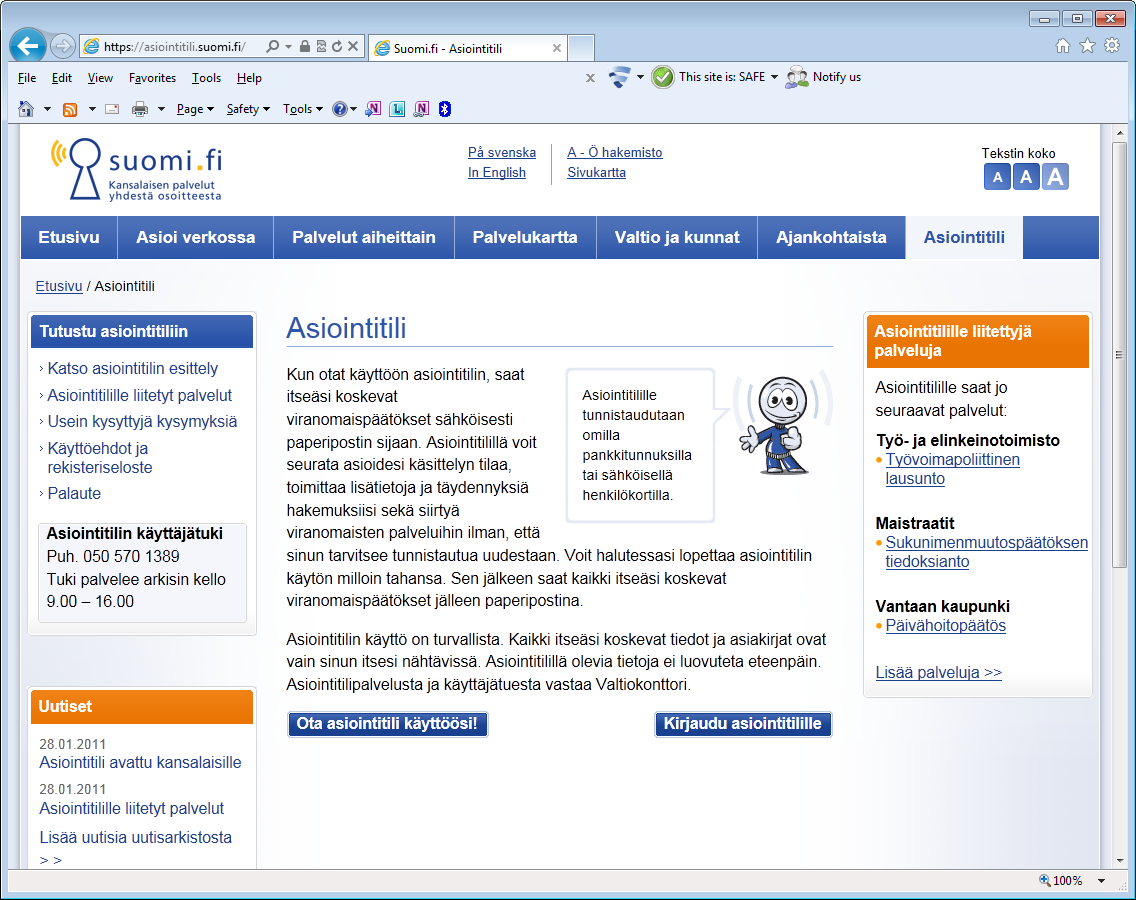Go back with the browser Back arrow
Image resolution: width=1136 pixels, height=900 pixels.
tap(28, 46)
